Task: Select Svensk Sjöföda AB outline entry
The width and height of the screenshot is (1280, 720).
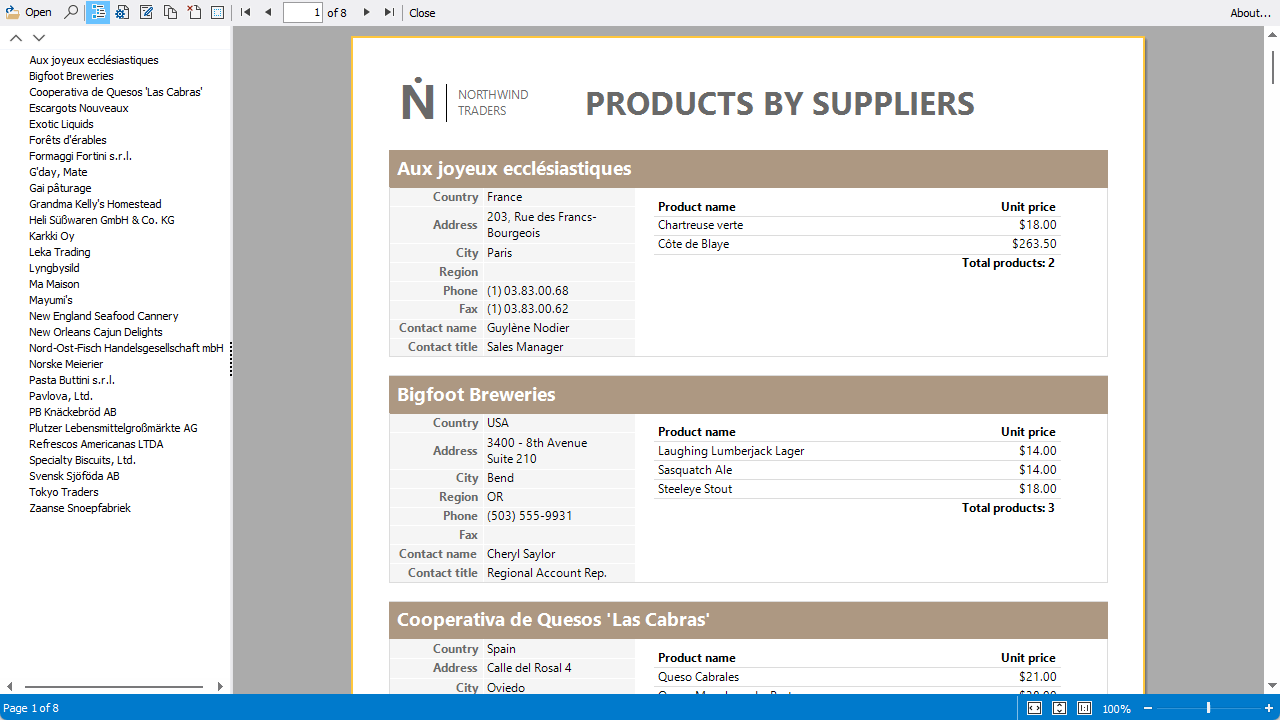Action: point(74,476)
